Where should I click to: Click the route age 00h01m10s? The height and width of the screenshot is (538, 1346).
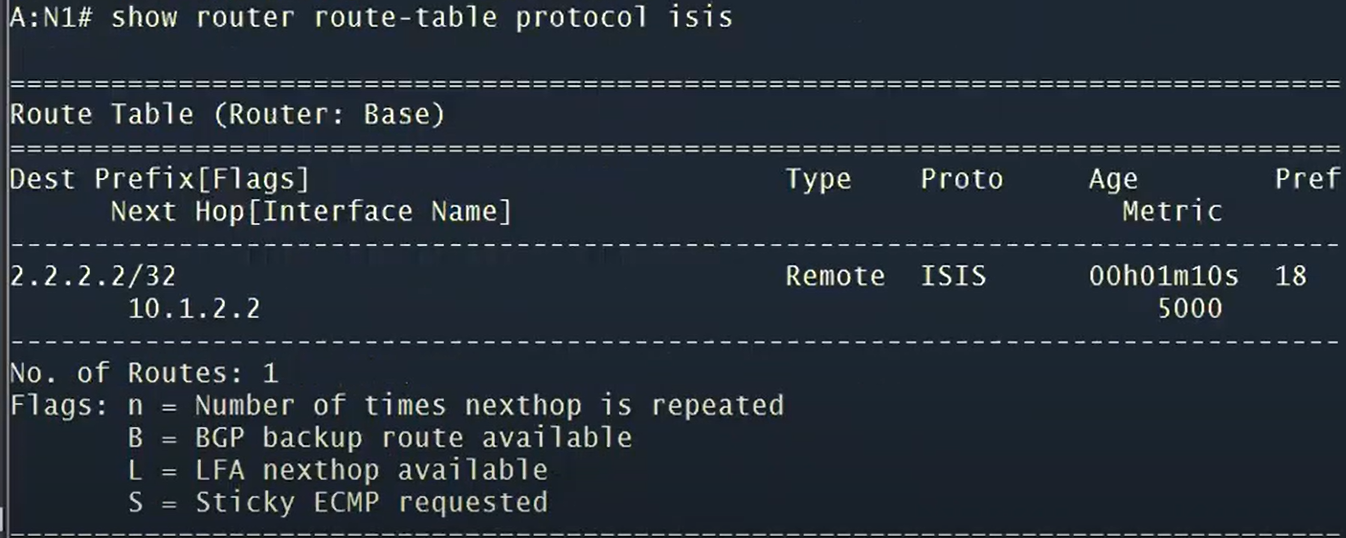(1163, 276)
